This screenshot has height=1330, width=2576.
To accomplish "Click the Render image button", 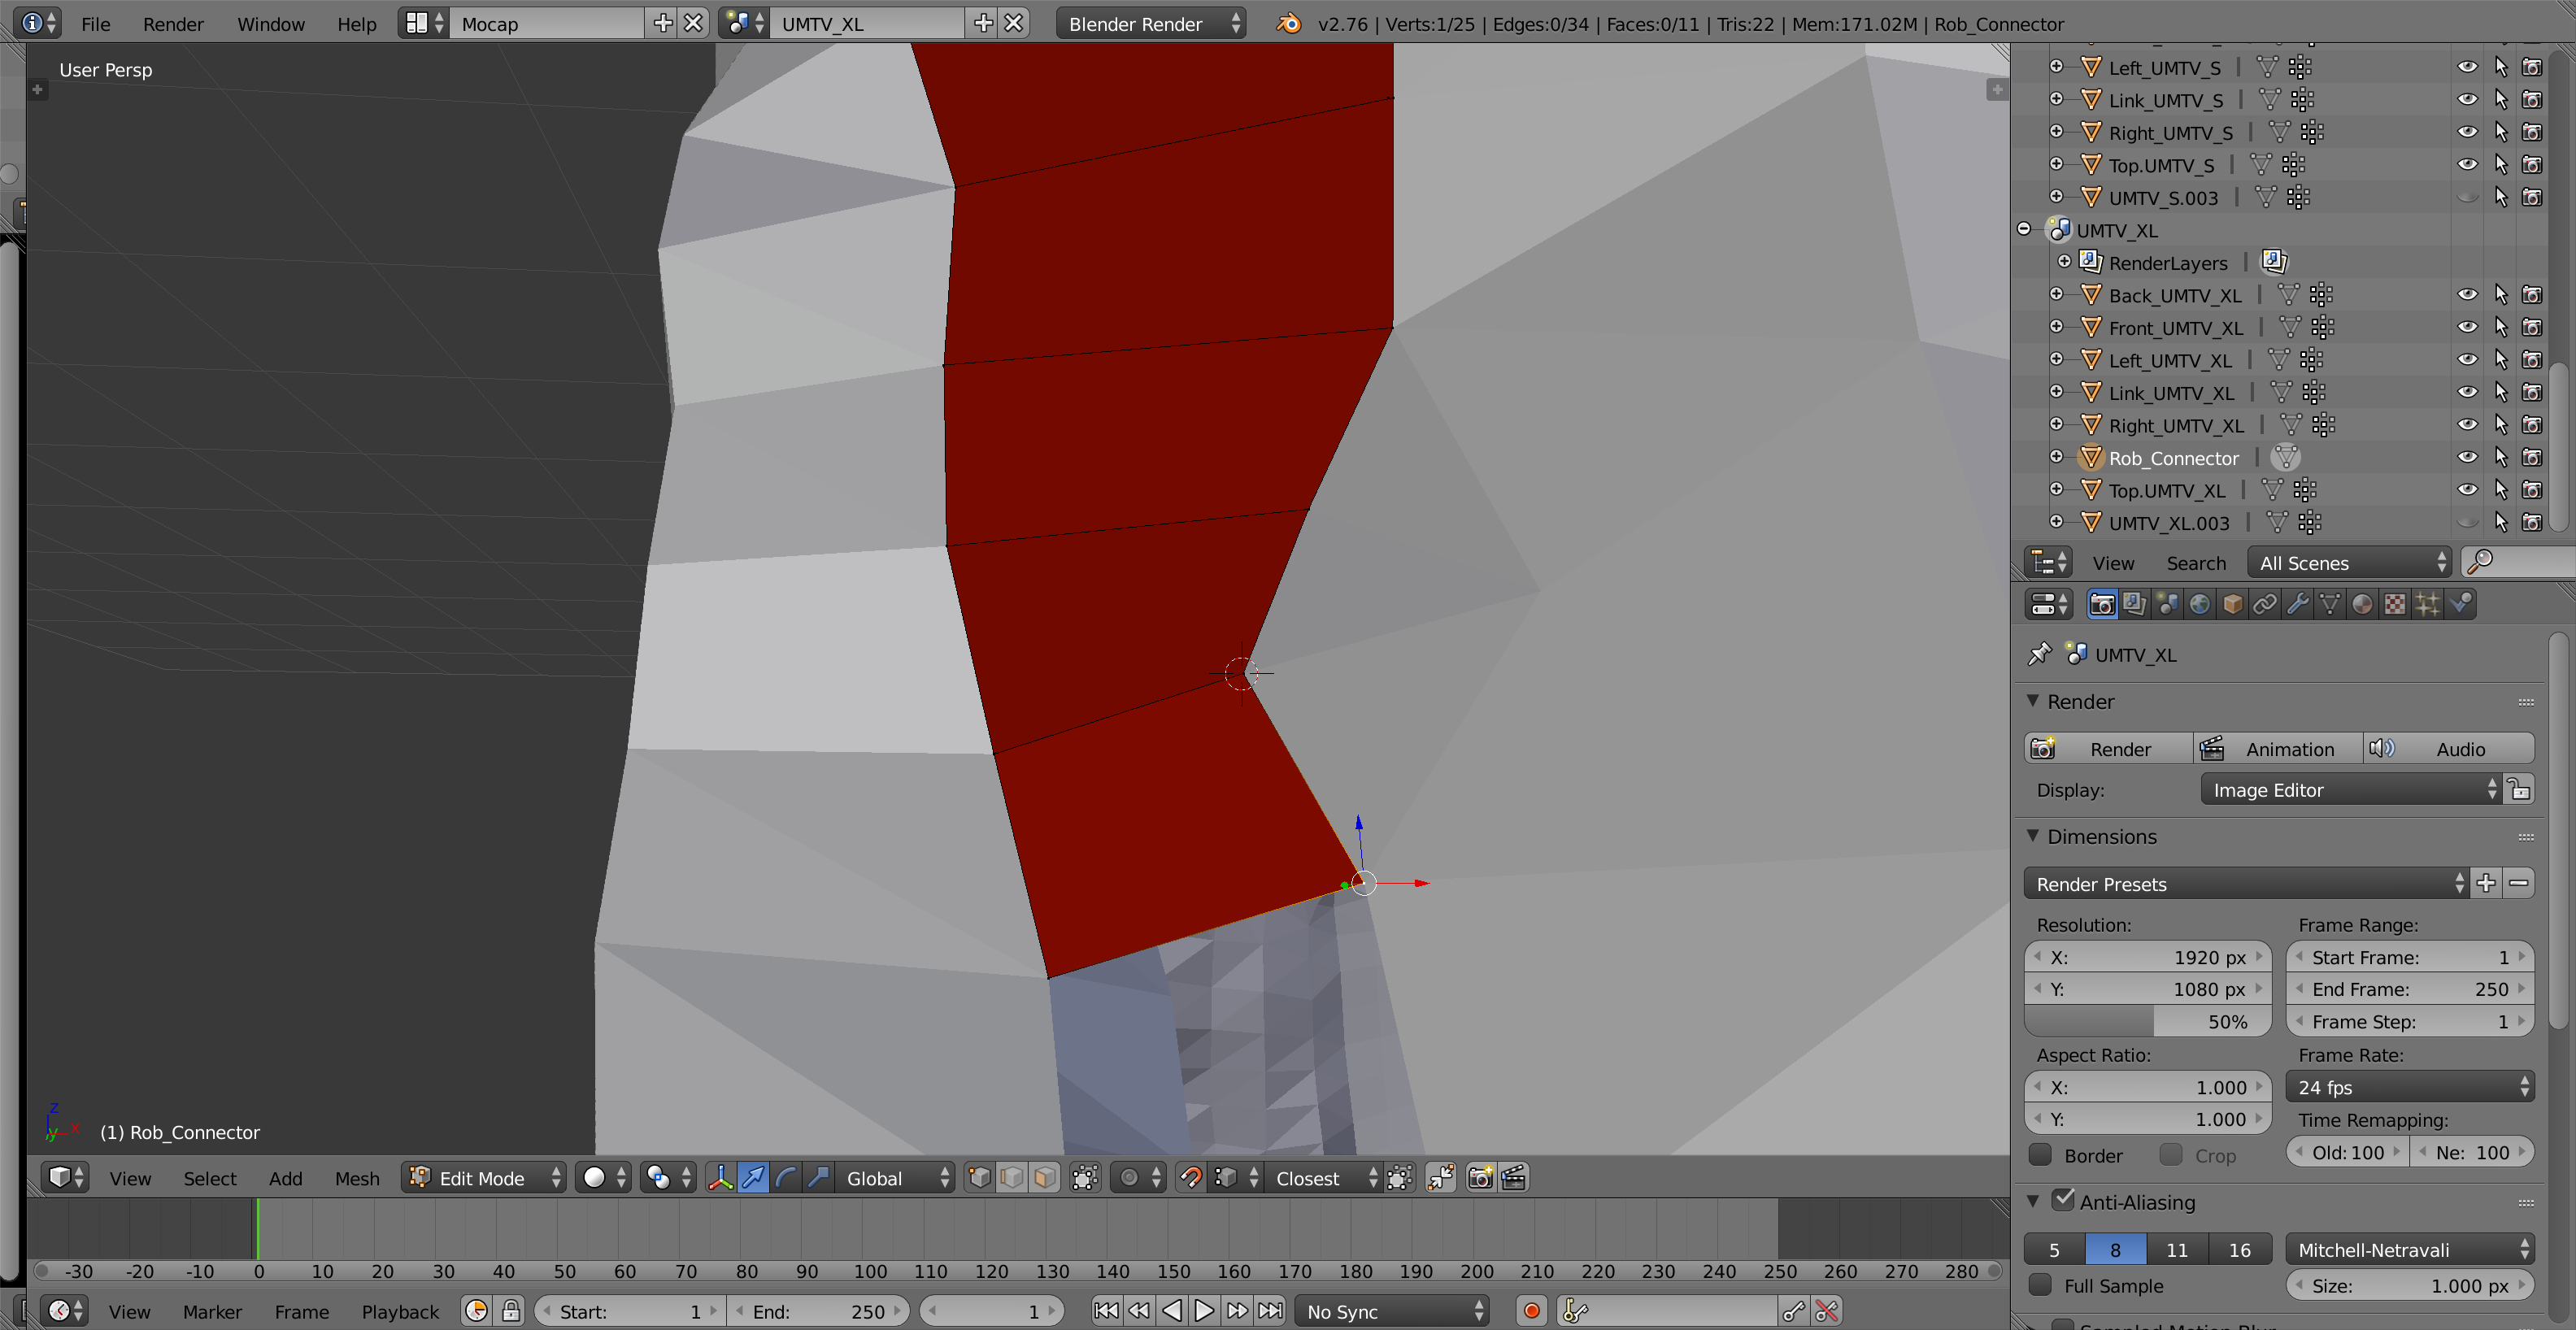I will 2109,749.
